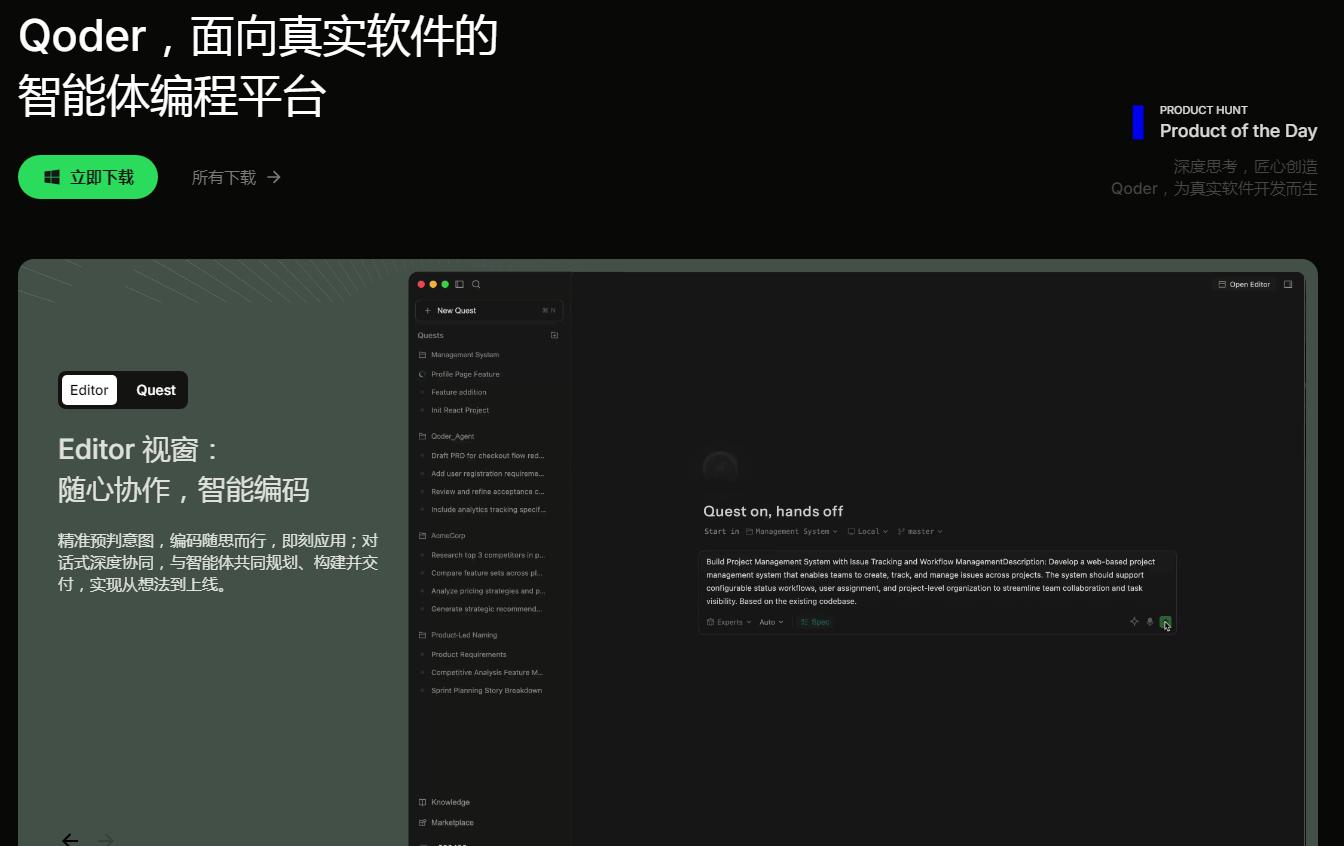Click the green send button in prompt box

click(1165, 622)
